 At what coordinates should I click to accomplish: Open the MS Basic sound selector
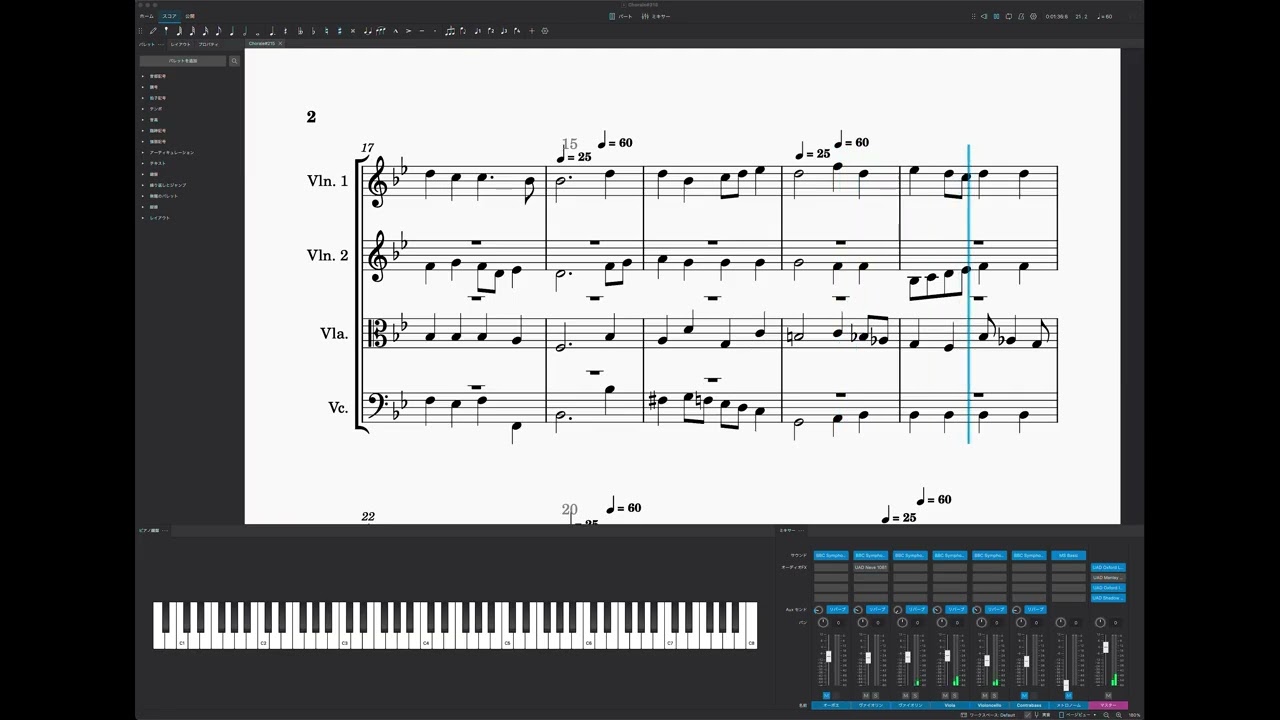coord(1068,555)
